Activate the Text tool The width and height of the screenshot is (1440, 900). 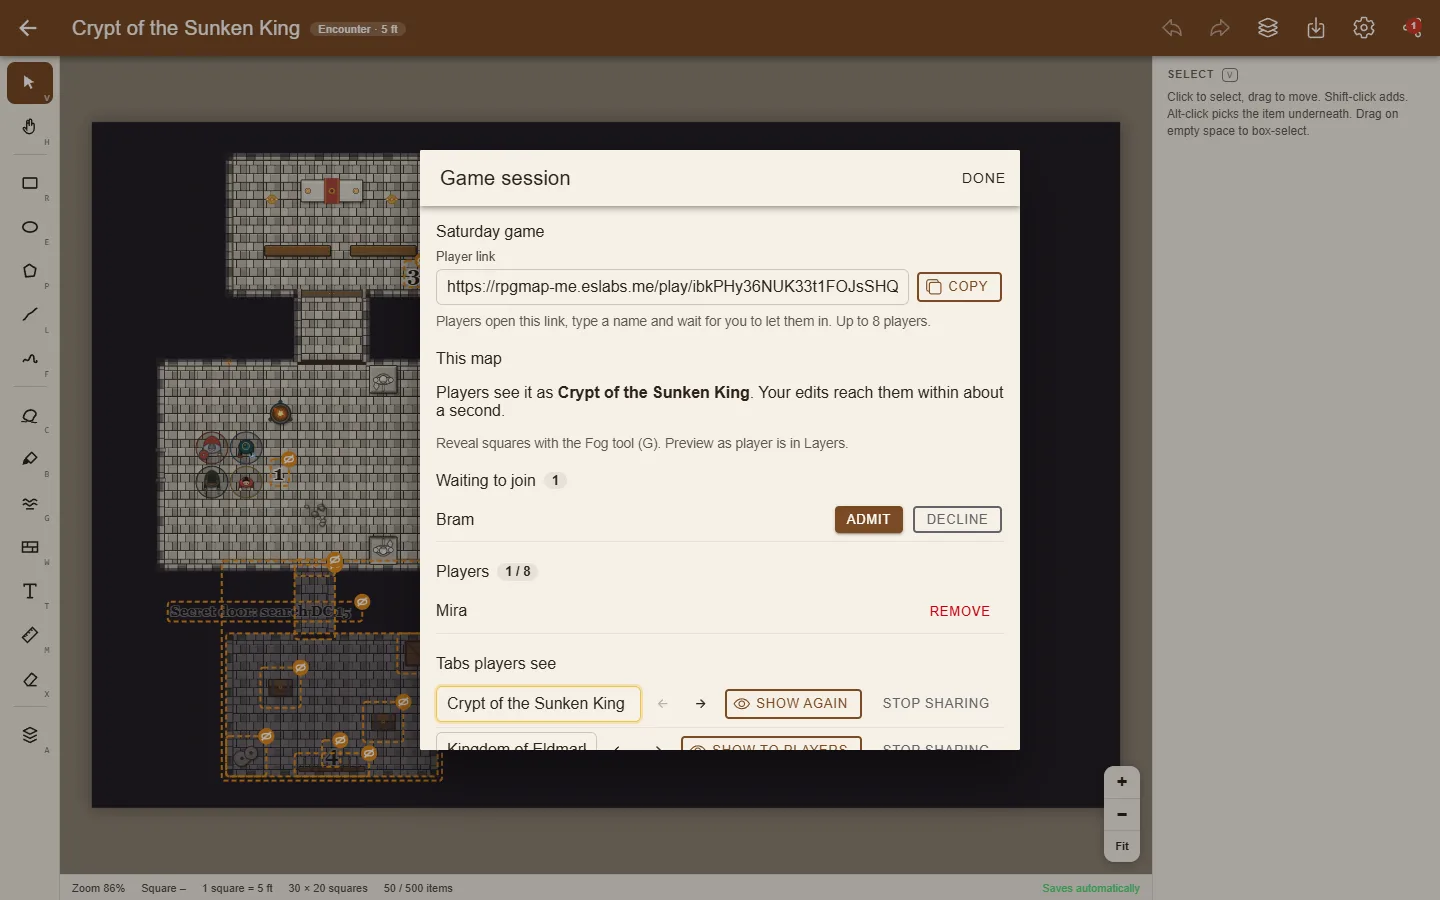pos(29,591)
